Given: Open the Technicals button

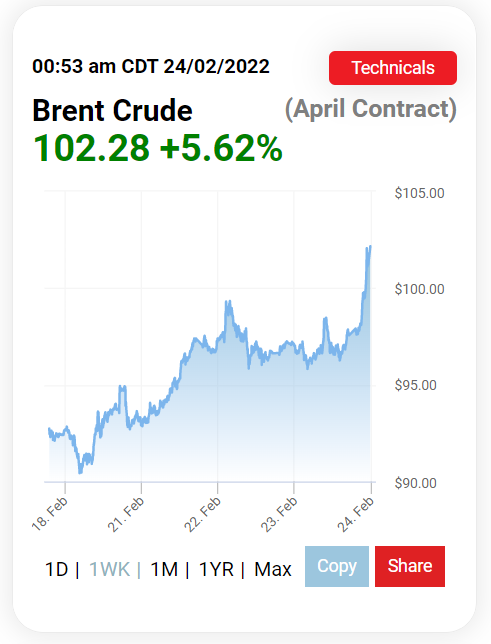Looking at the screenshot, I should pos(393,68).
